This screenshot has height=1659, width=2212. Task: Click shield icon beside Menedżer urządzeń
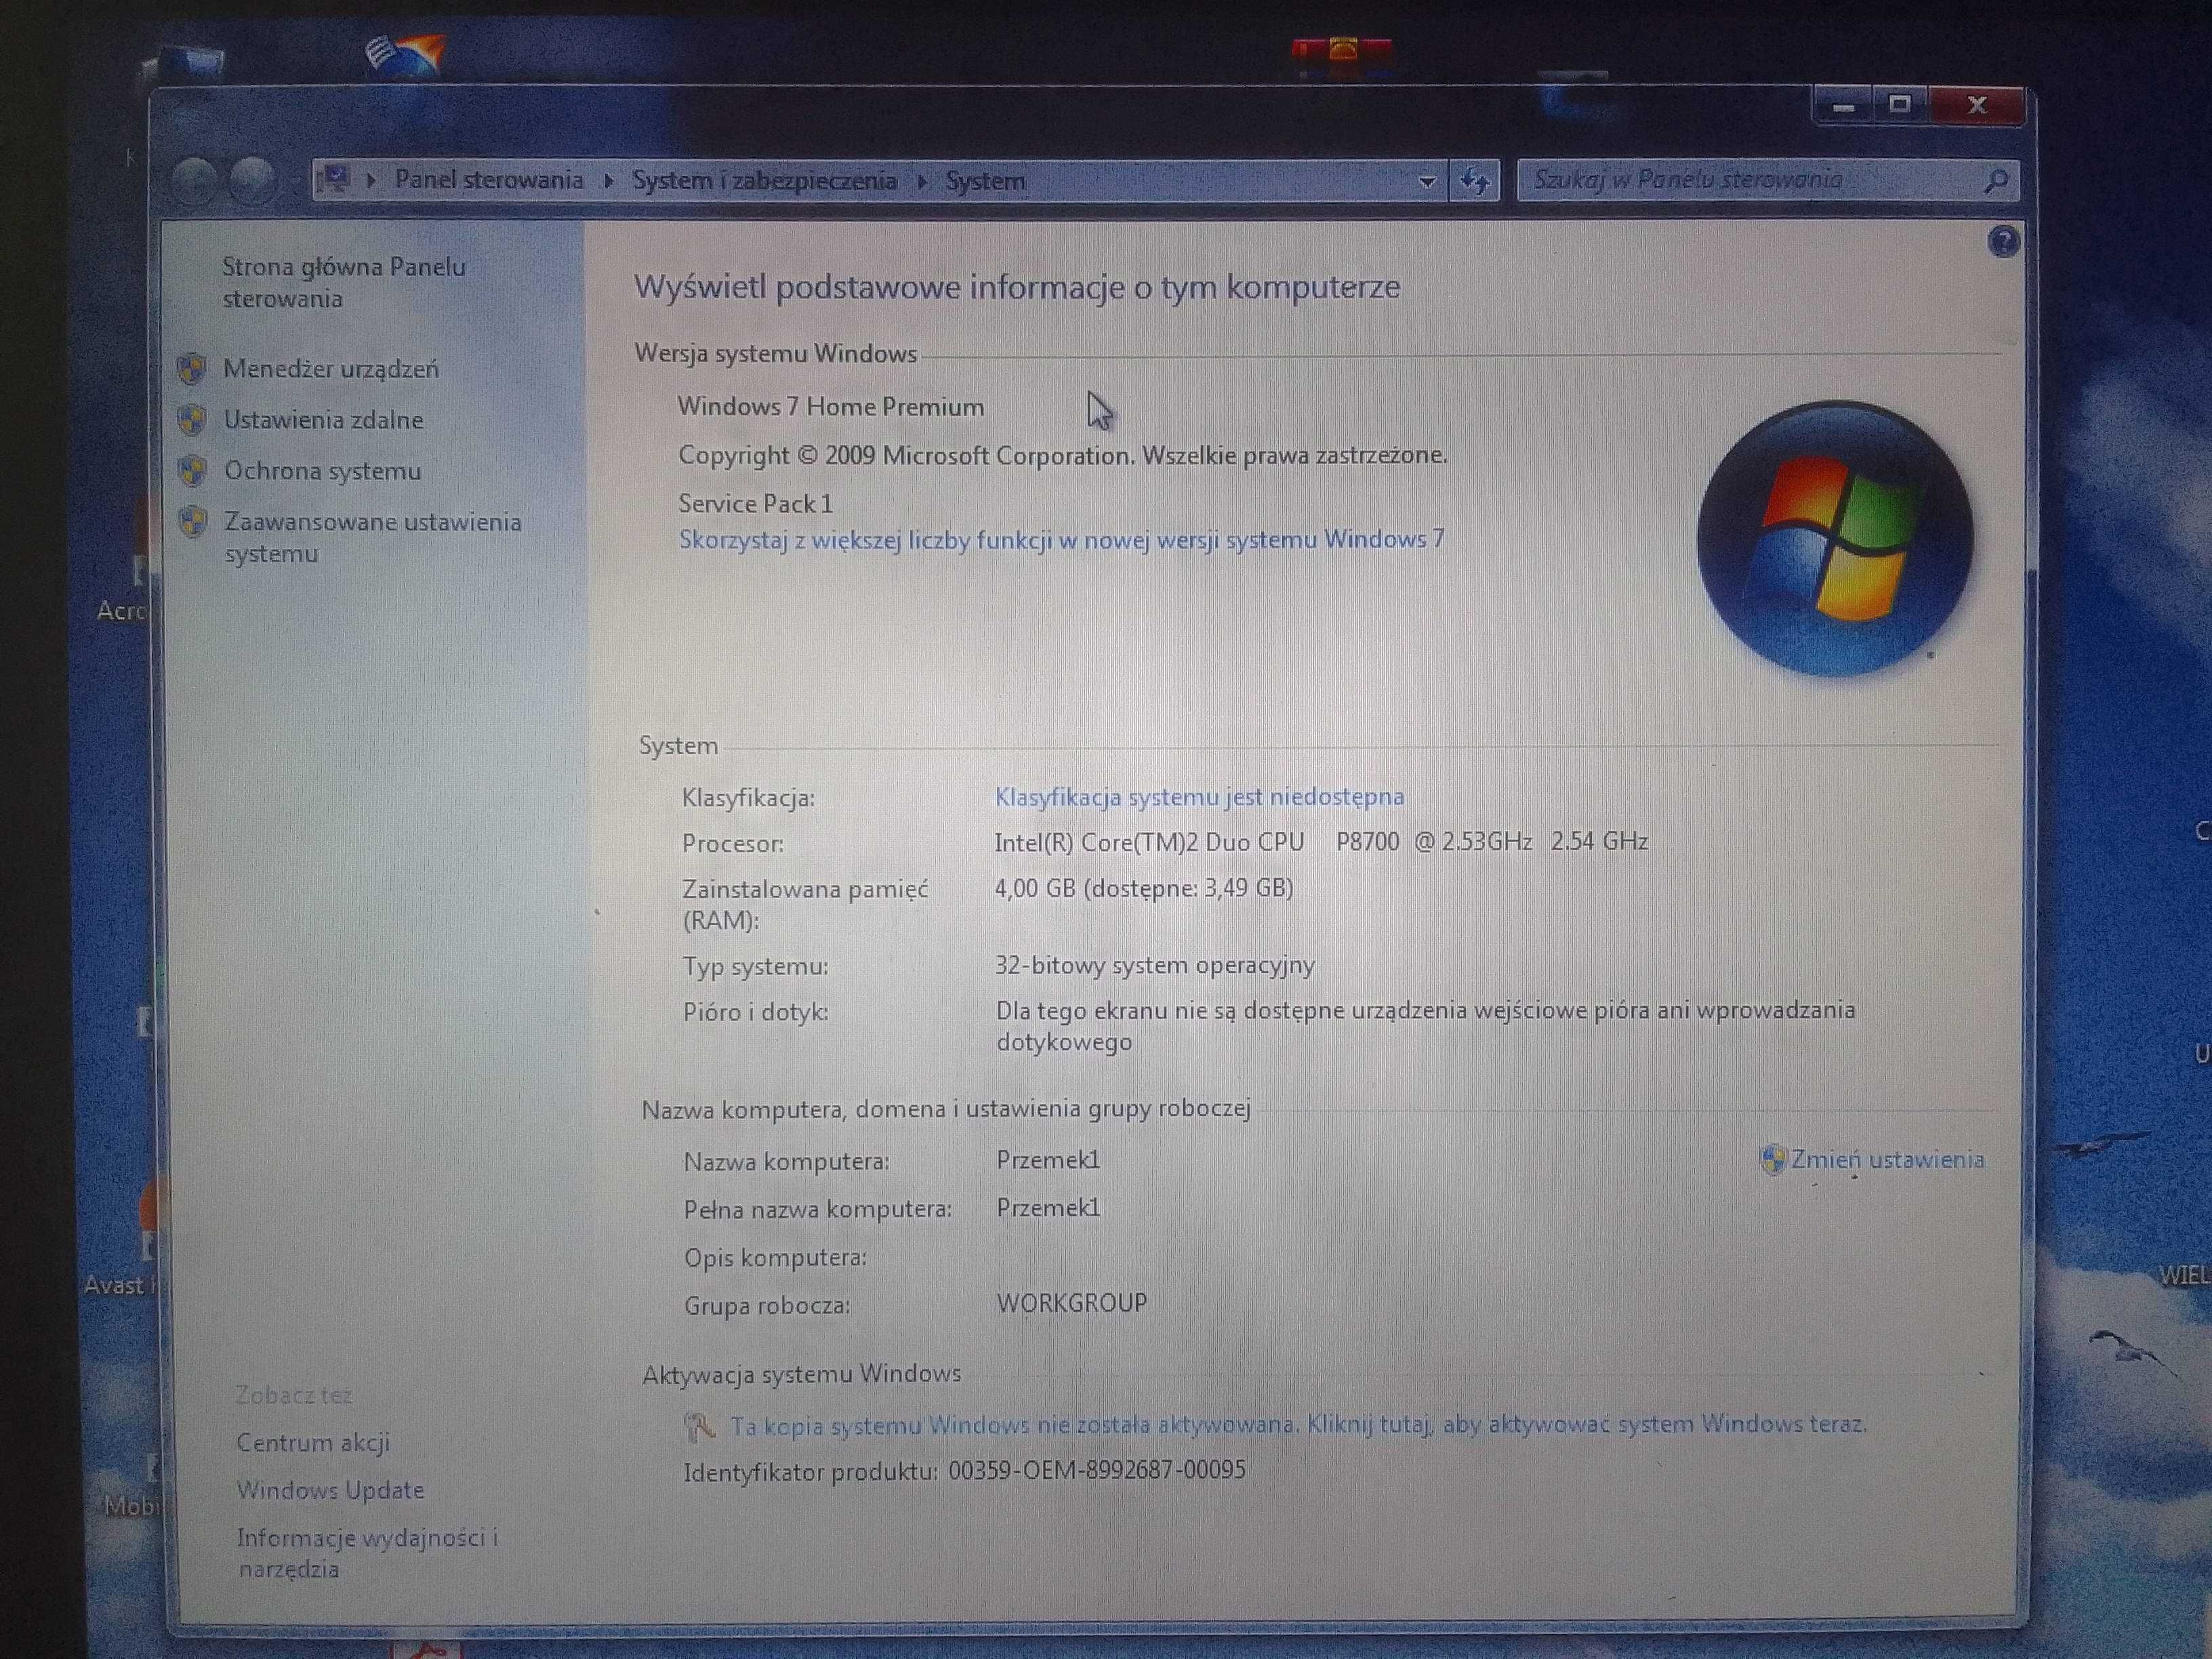click(192, 369)
